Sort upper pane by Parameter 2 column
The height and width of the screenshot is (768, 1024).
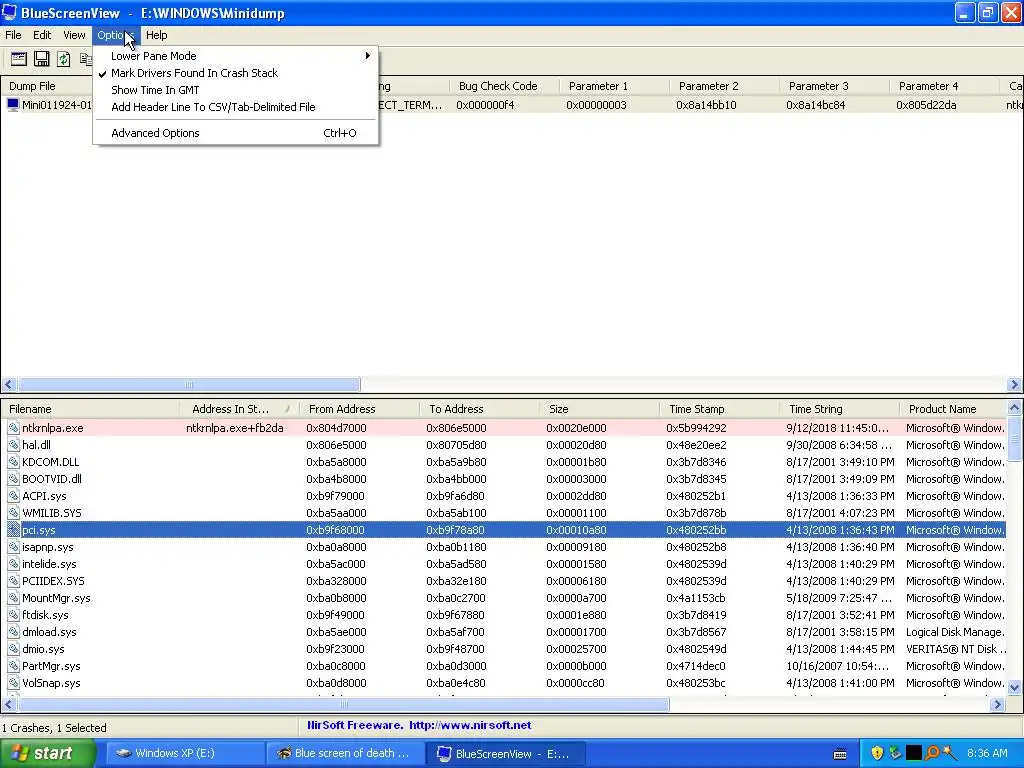724,86
